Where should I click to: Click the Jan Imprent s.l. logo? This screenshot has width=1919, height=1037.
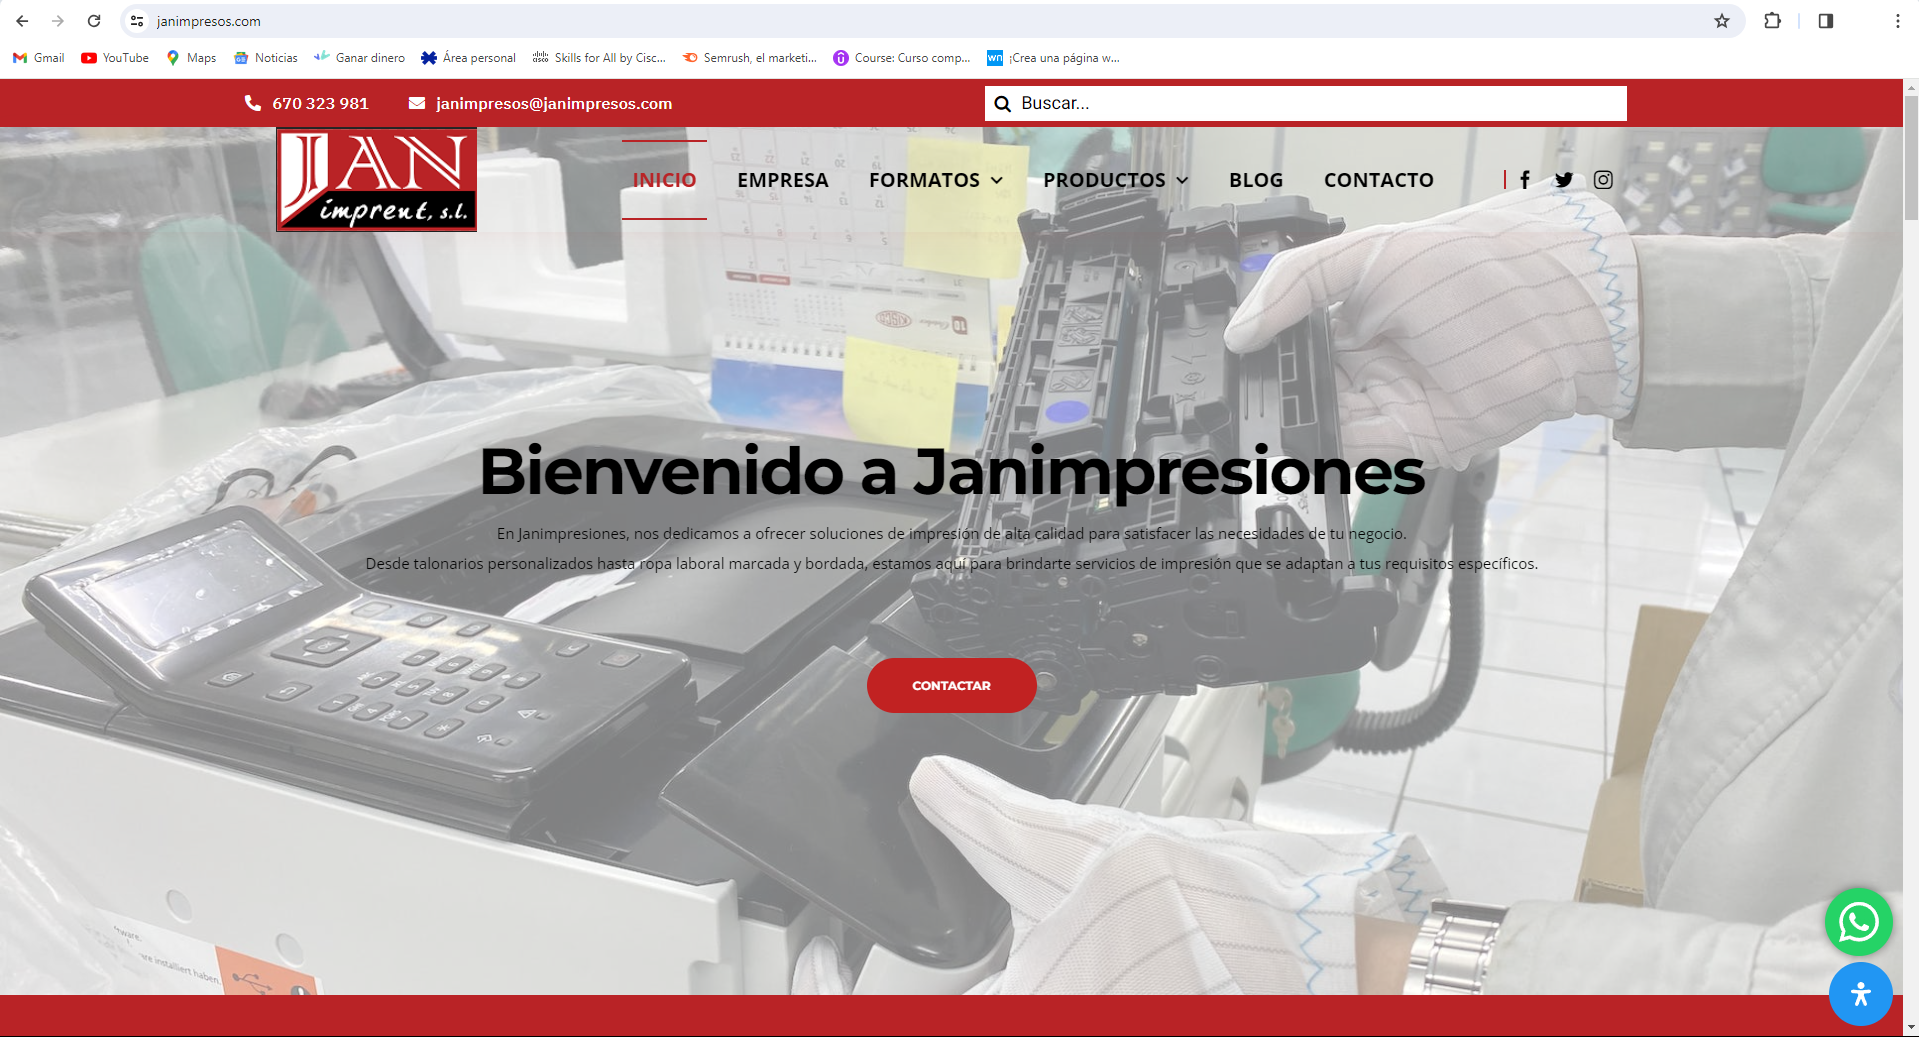tap(377, 180)
